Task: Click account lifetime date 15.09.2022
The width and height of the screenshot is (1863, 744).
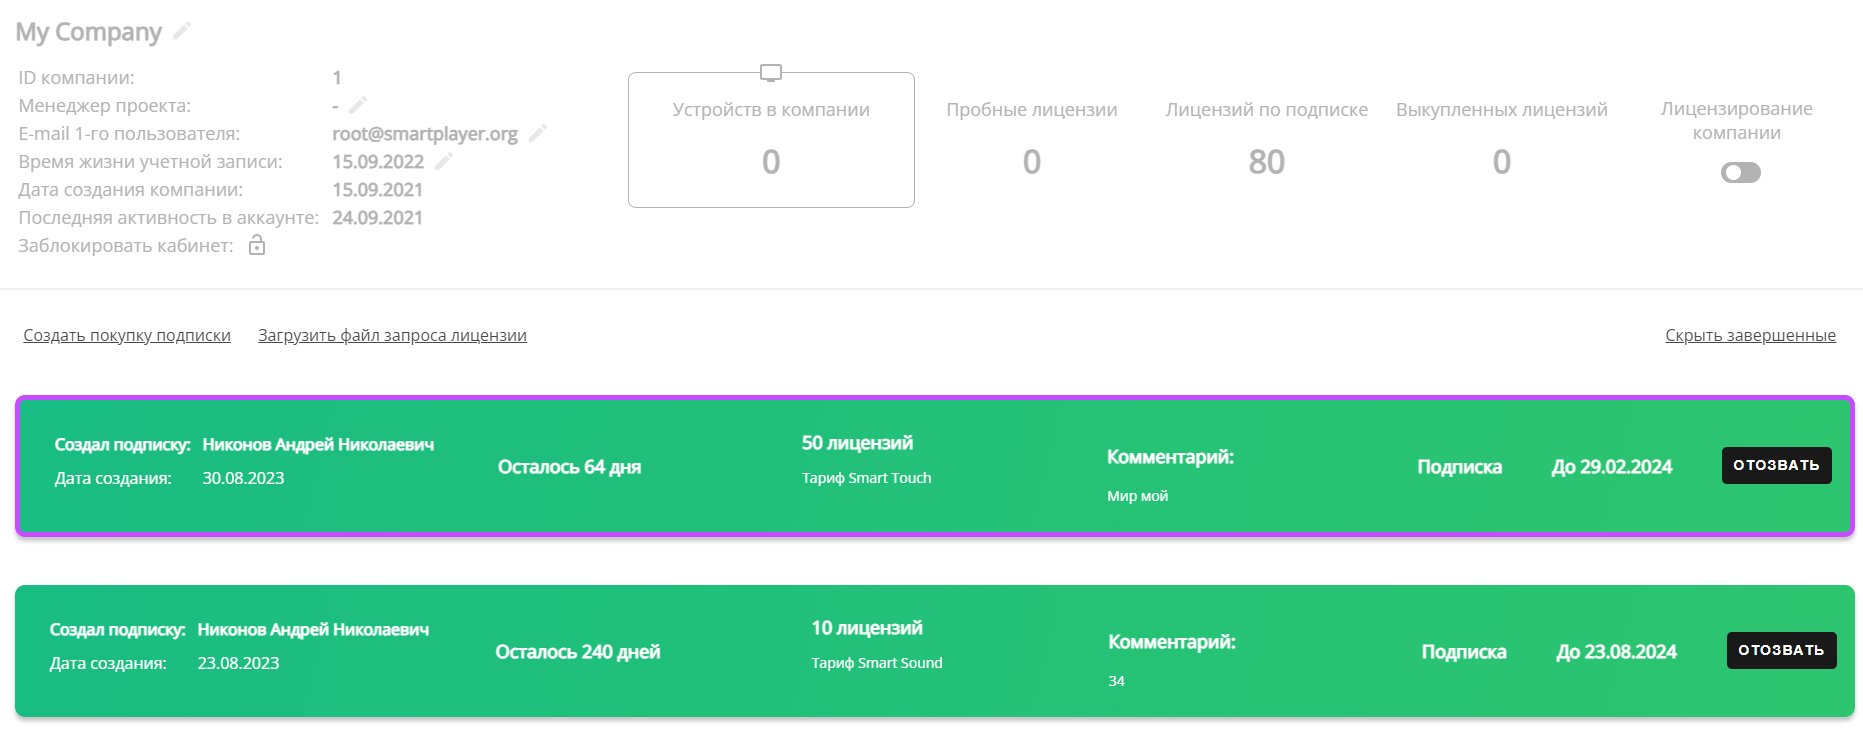Action: 378,161
